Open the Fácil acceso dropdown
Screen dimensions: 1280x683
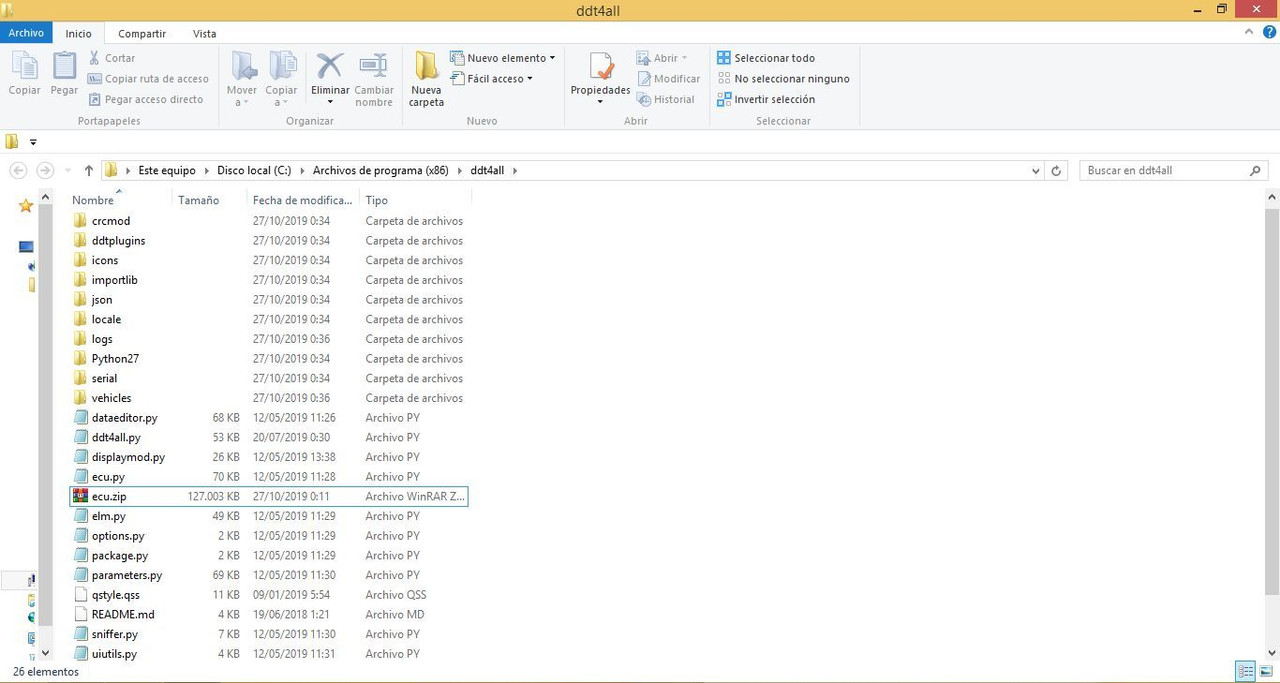[492, 79]
